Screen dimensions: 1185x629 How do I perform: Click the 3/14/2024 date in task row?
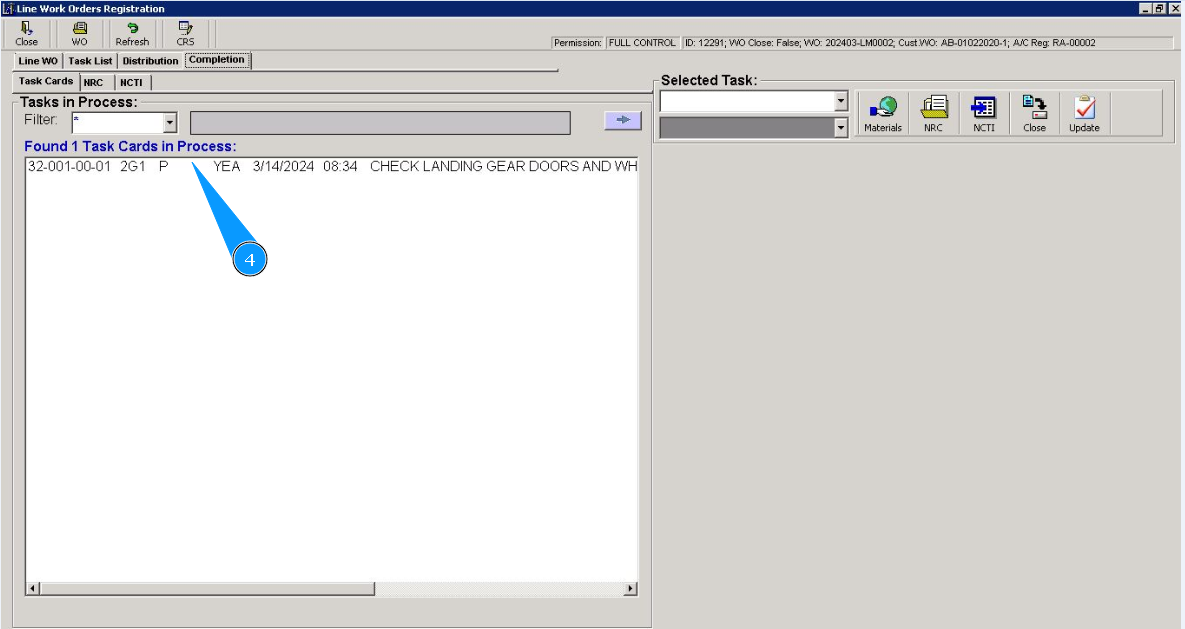click(x=283, y=166)
